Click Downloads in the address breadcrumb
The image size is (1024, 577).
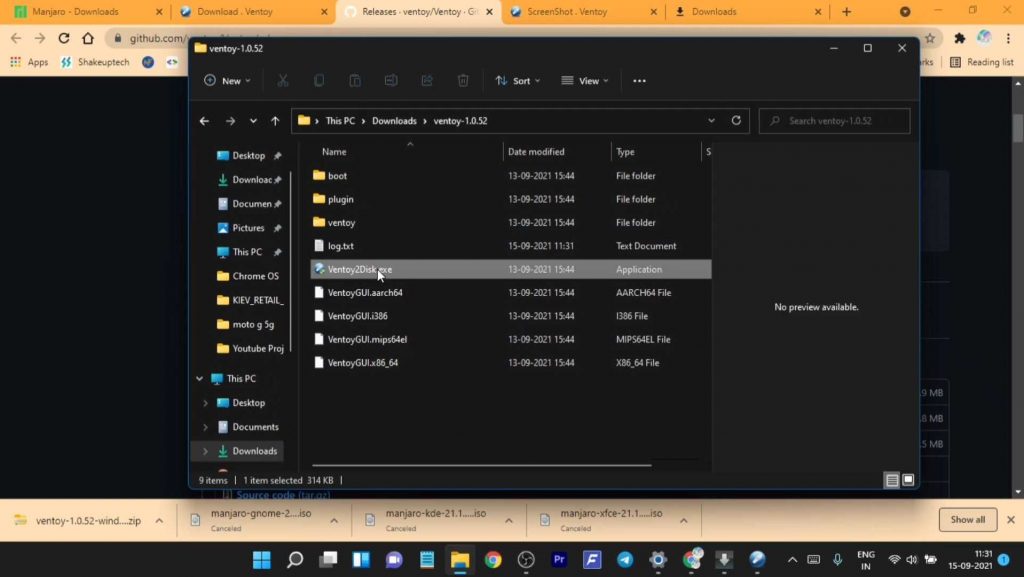[x=394, y=121]
